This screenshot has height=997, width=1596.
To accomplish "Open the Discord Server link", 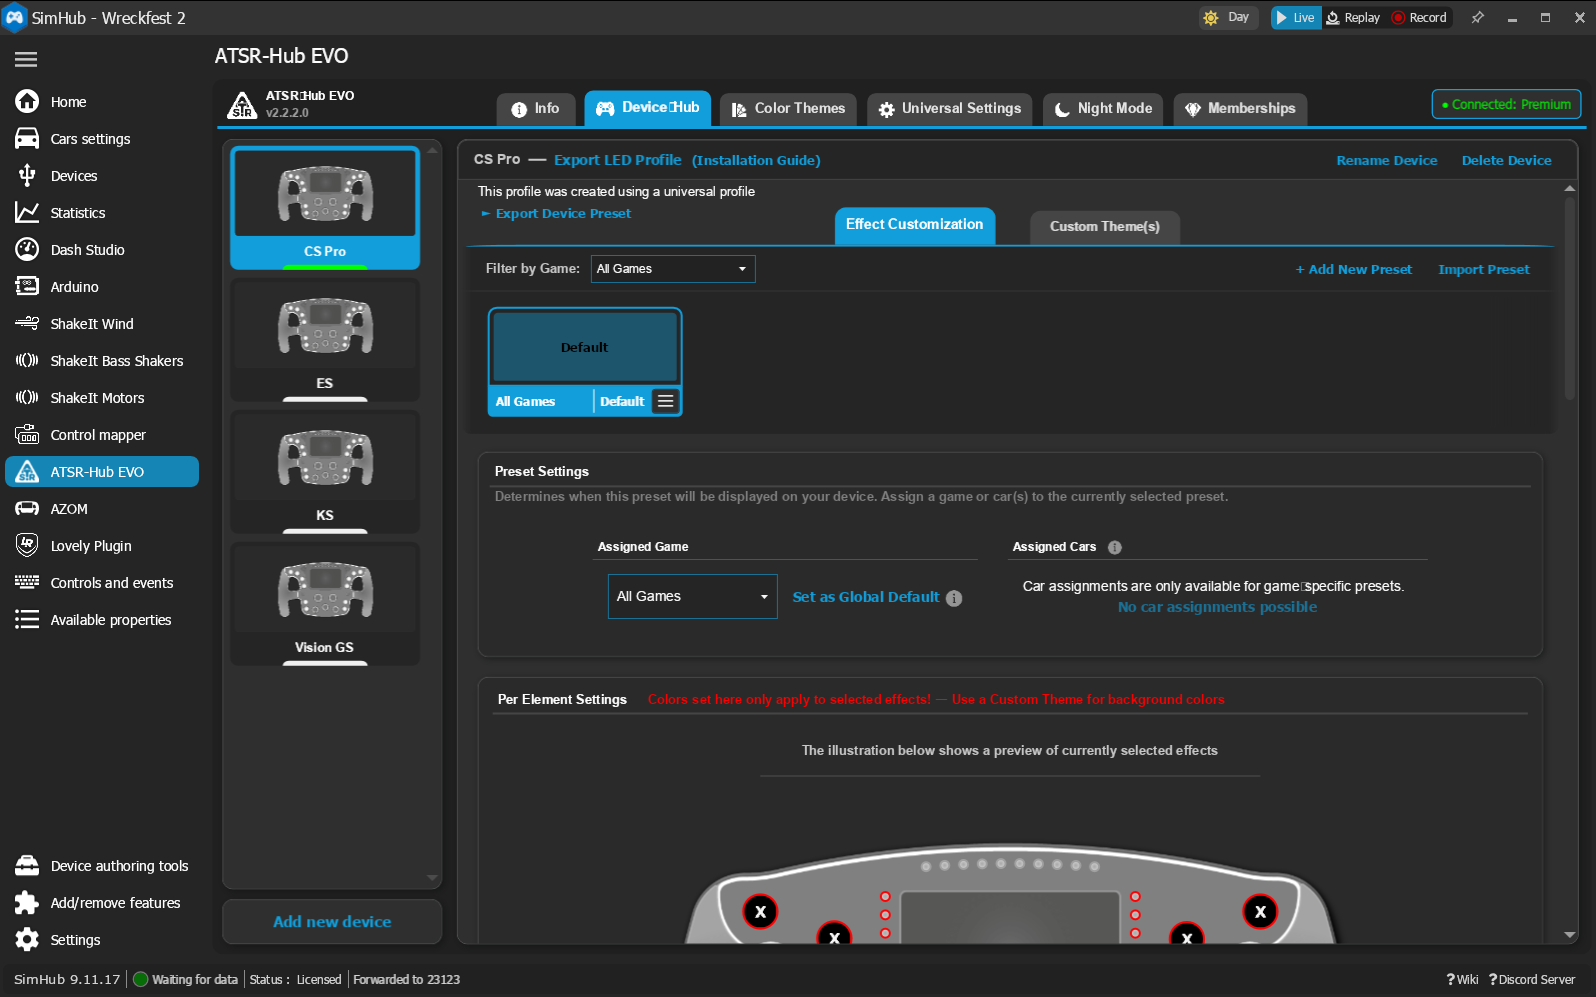I will coord(1532,980).
